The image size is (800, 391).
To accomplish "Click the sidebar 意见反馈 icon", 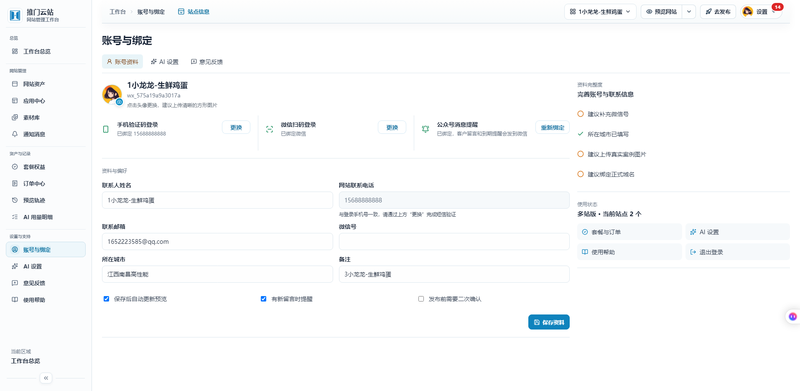I will pos(15,283).
